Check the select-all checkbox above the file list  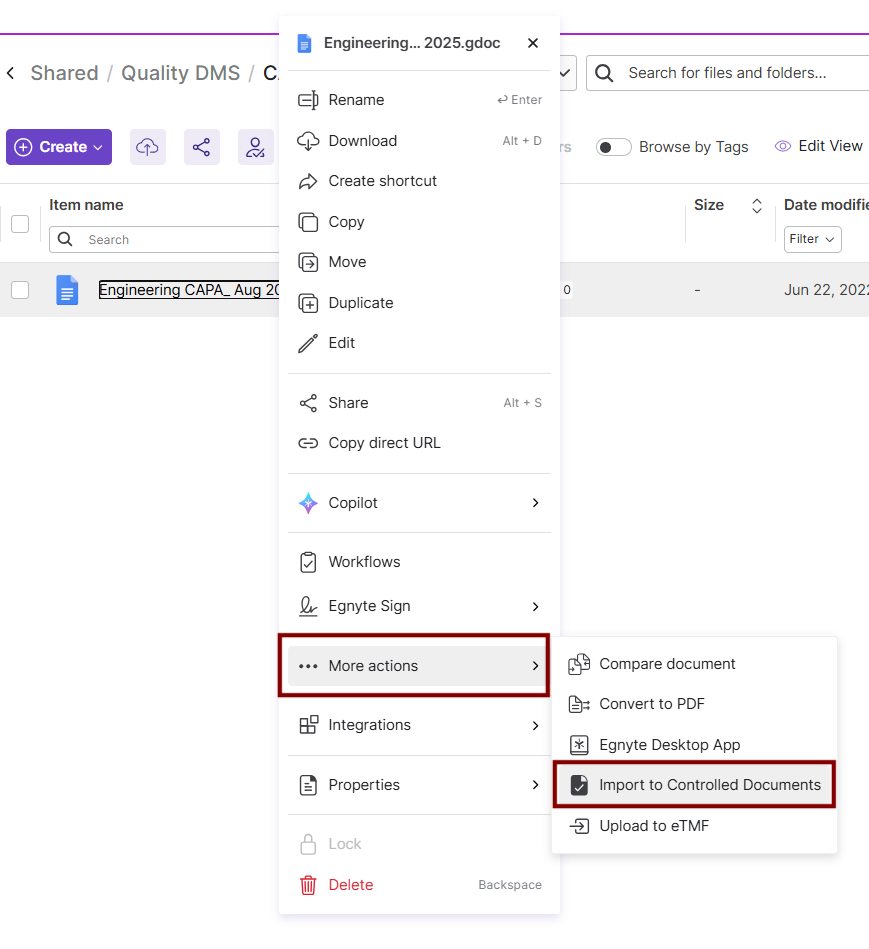(20, 223)
